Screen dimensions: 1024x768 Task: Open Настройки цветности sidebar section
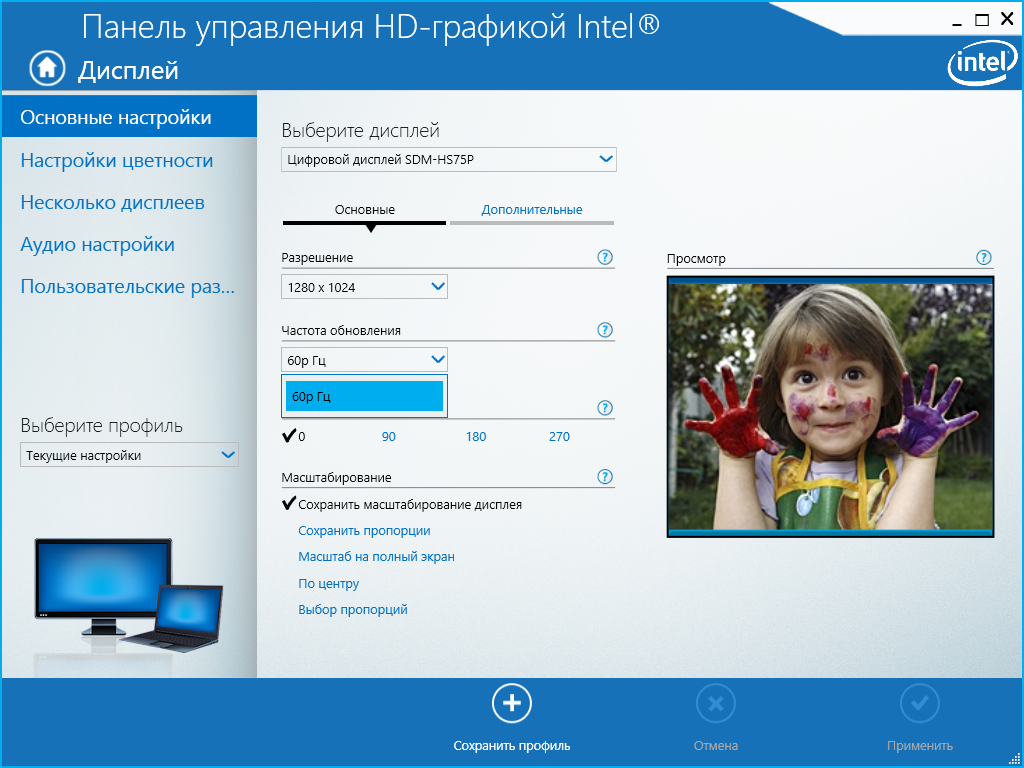[x=117, y=161]
